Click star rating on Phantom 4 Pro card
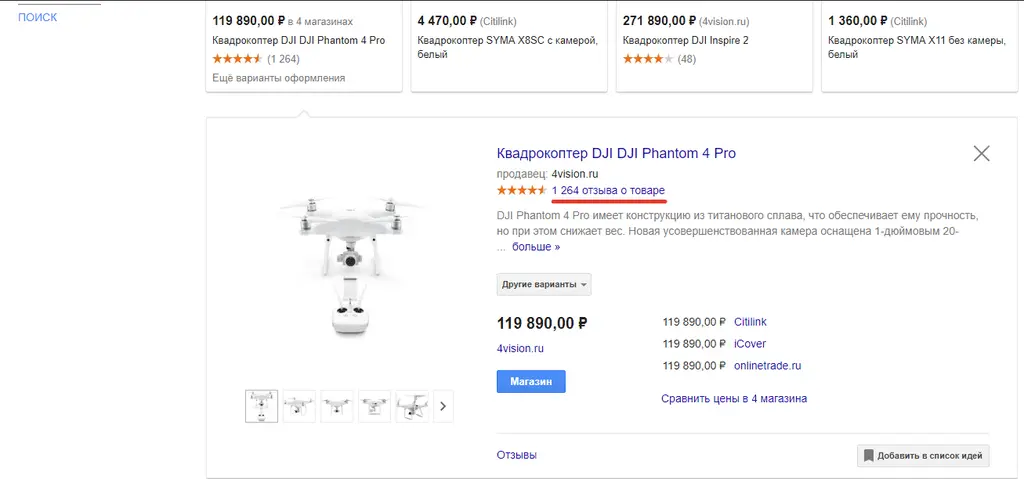This screenshot has height=479, width=1024. coord(237,59)
